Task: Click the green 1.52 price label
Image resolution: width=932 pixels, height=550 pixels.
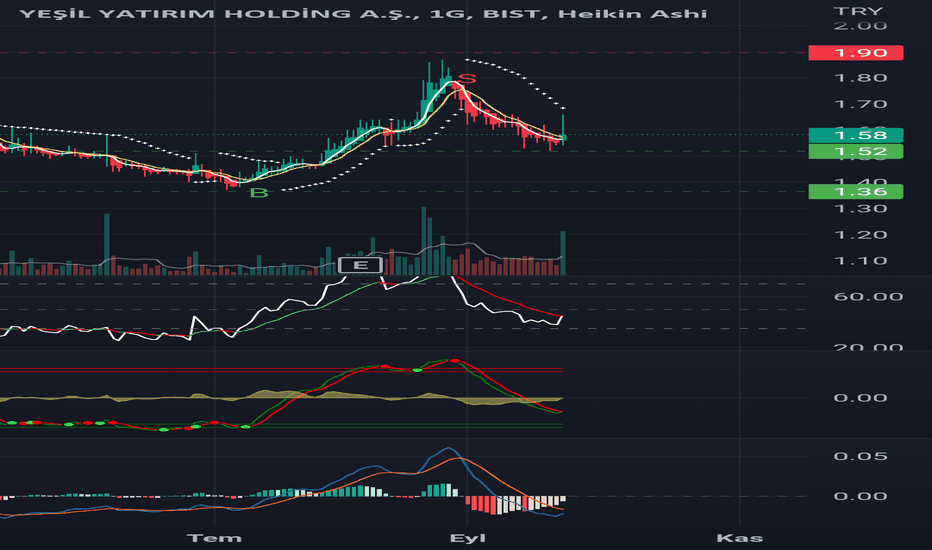Action: [x=856, y=152]
